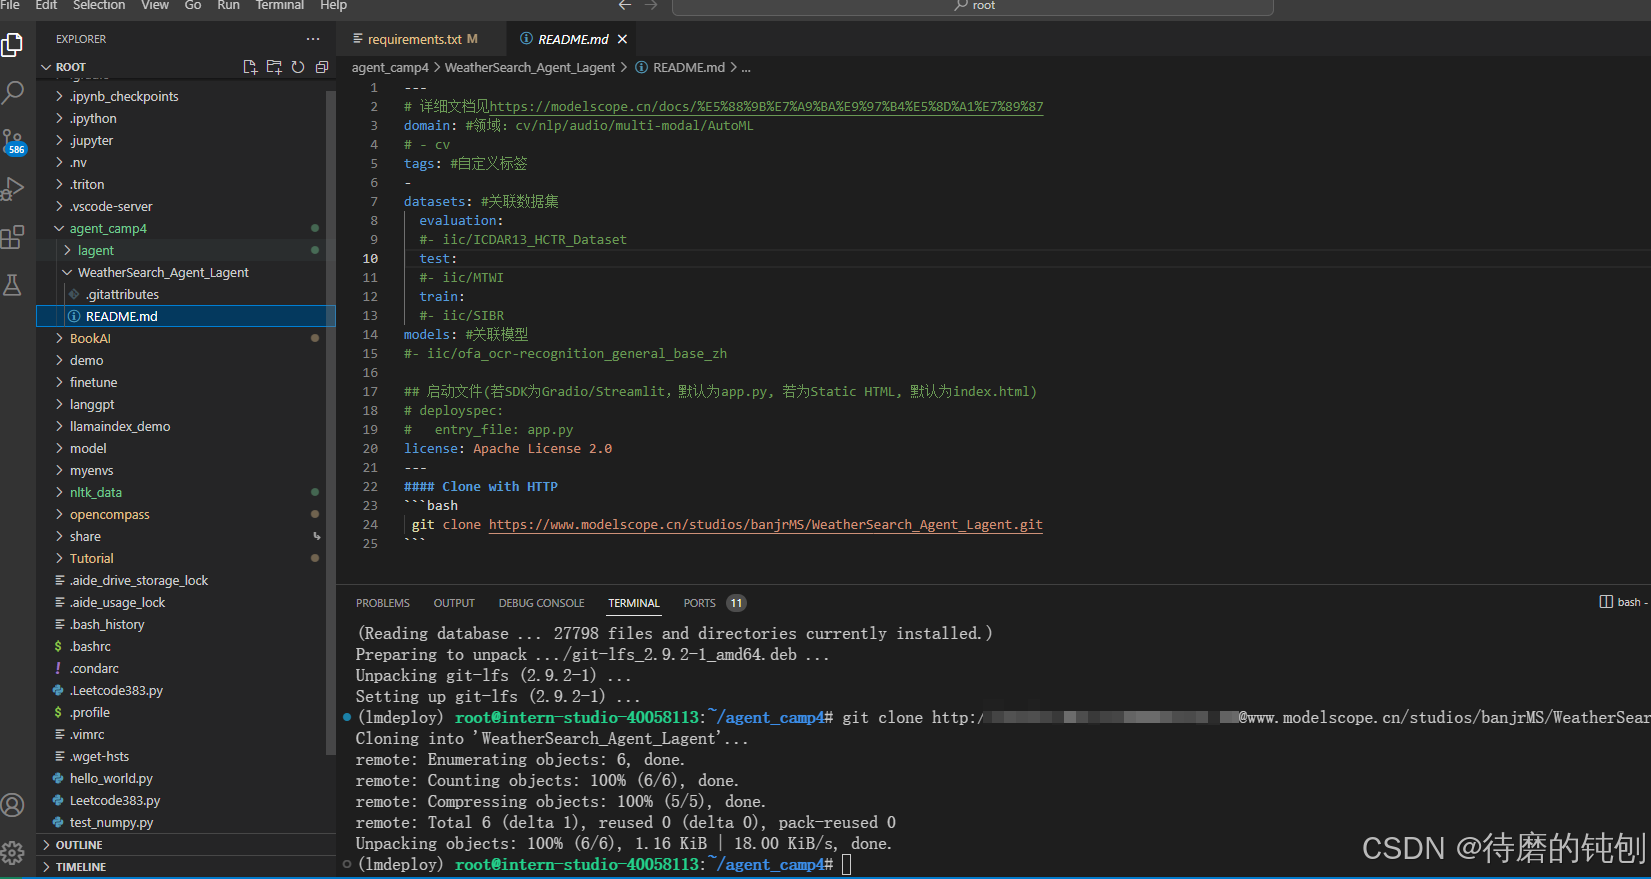Screen dimensions: 1651x879
Task: Open the Help menu
Action: 333,5
